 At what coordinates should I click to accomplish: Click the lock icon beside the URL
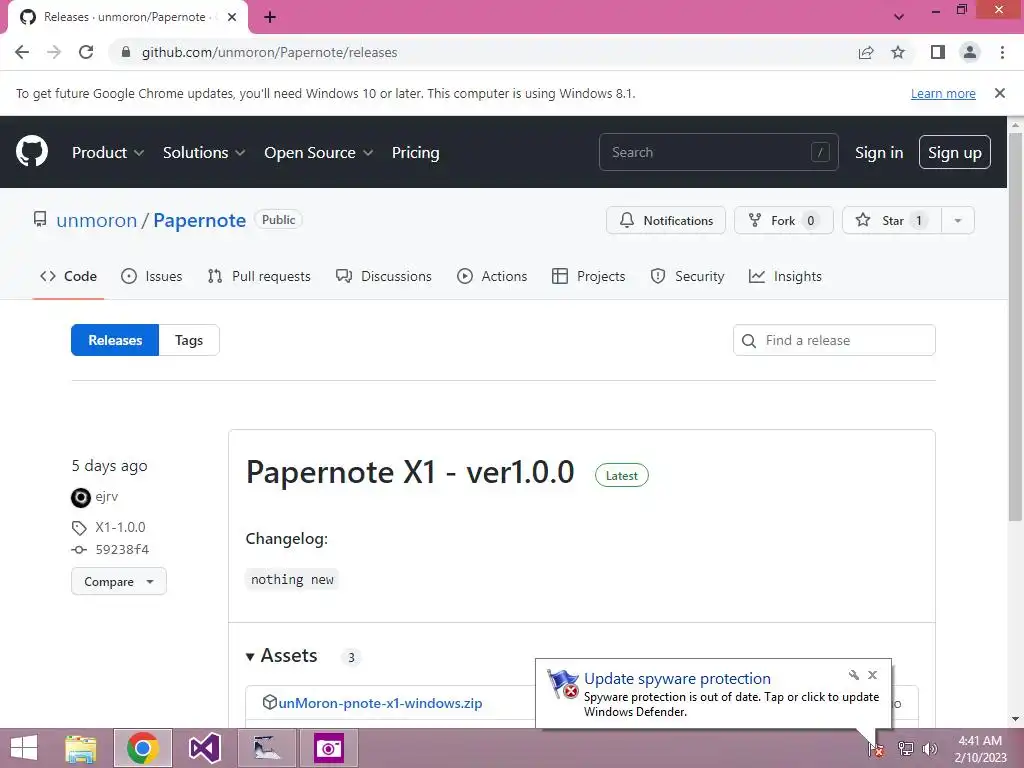(x=126, y=52)
